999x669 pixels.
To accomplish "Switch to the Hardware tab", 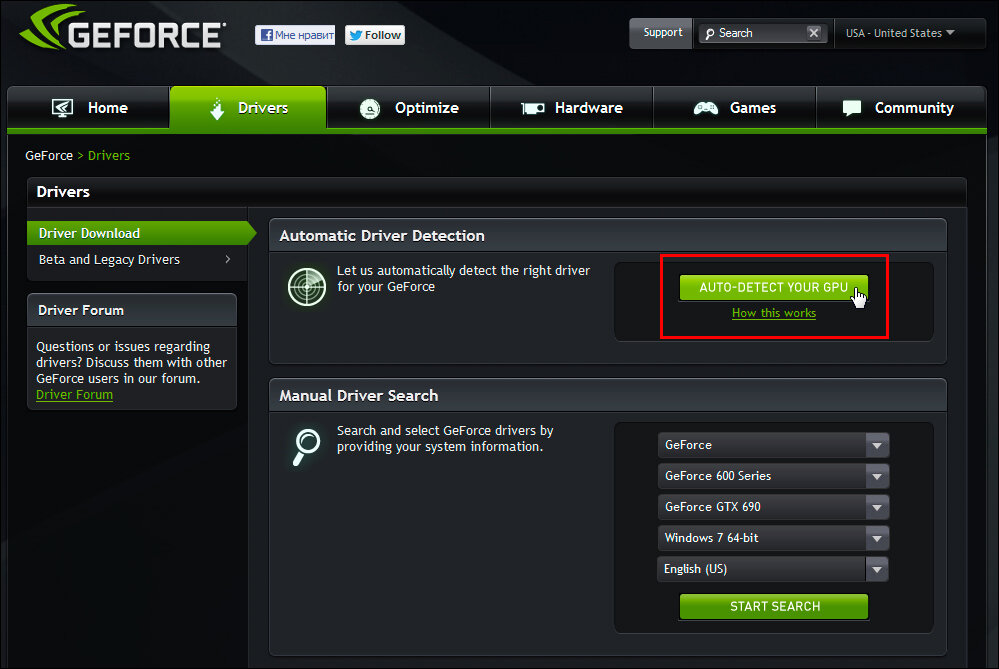I will 571,108.
